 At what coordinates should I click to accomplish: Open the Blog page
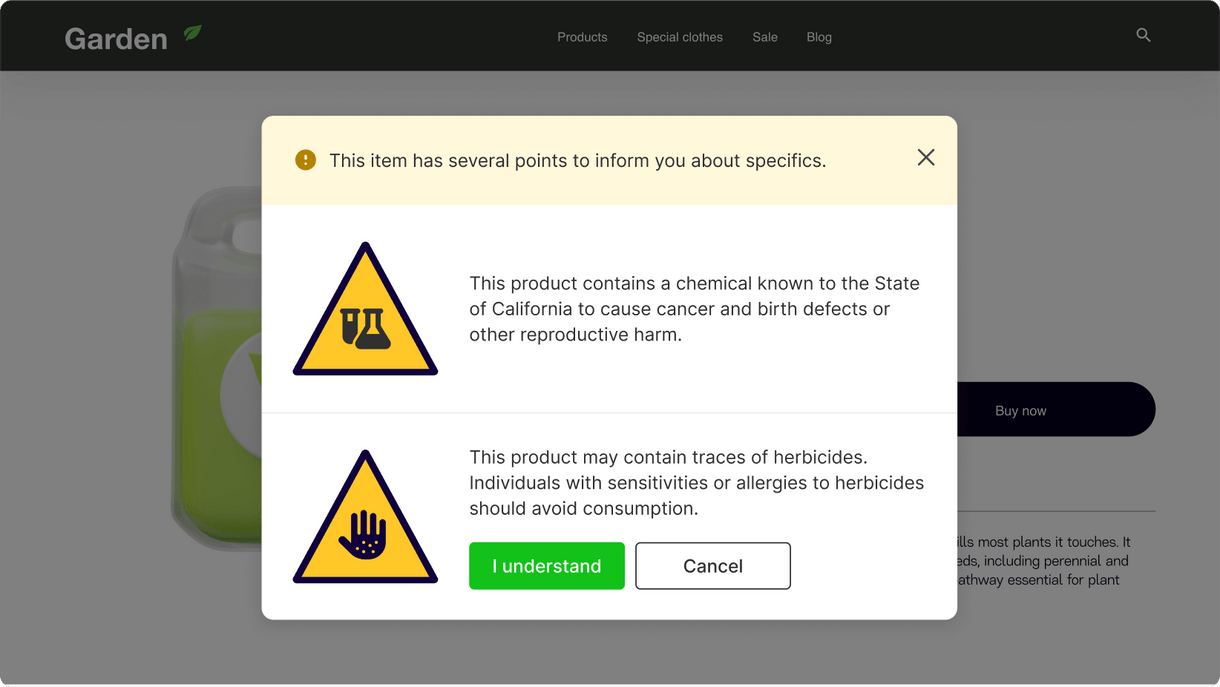tap(818, 37)
